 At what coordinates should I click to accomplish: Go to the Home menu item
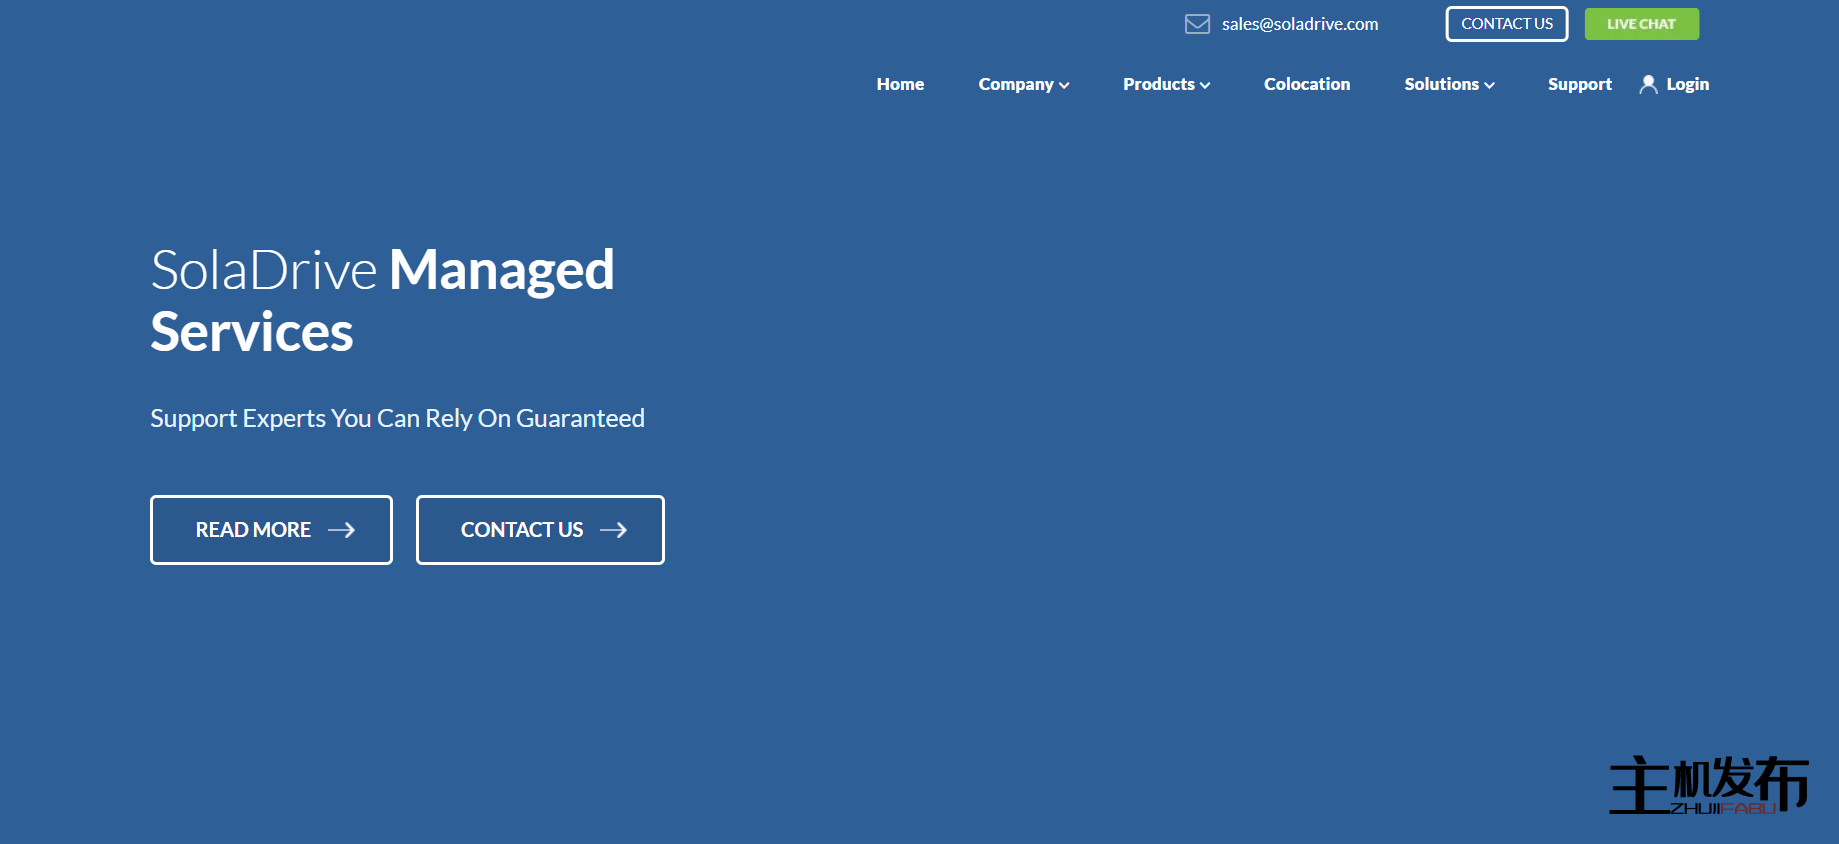click(900, 85)
